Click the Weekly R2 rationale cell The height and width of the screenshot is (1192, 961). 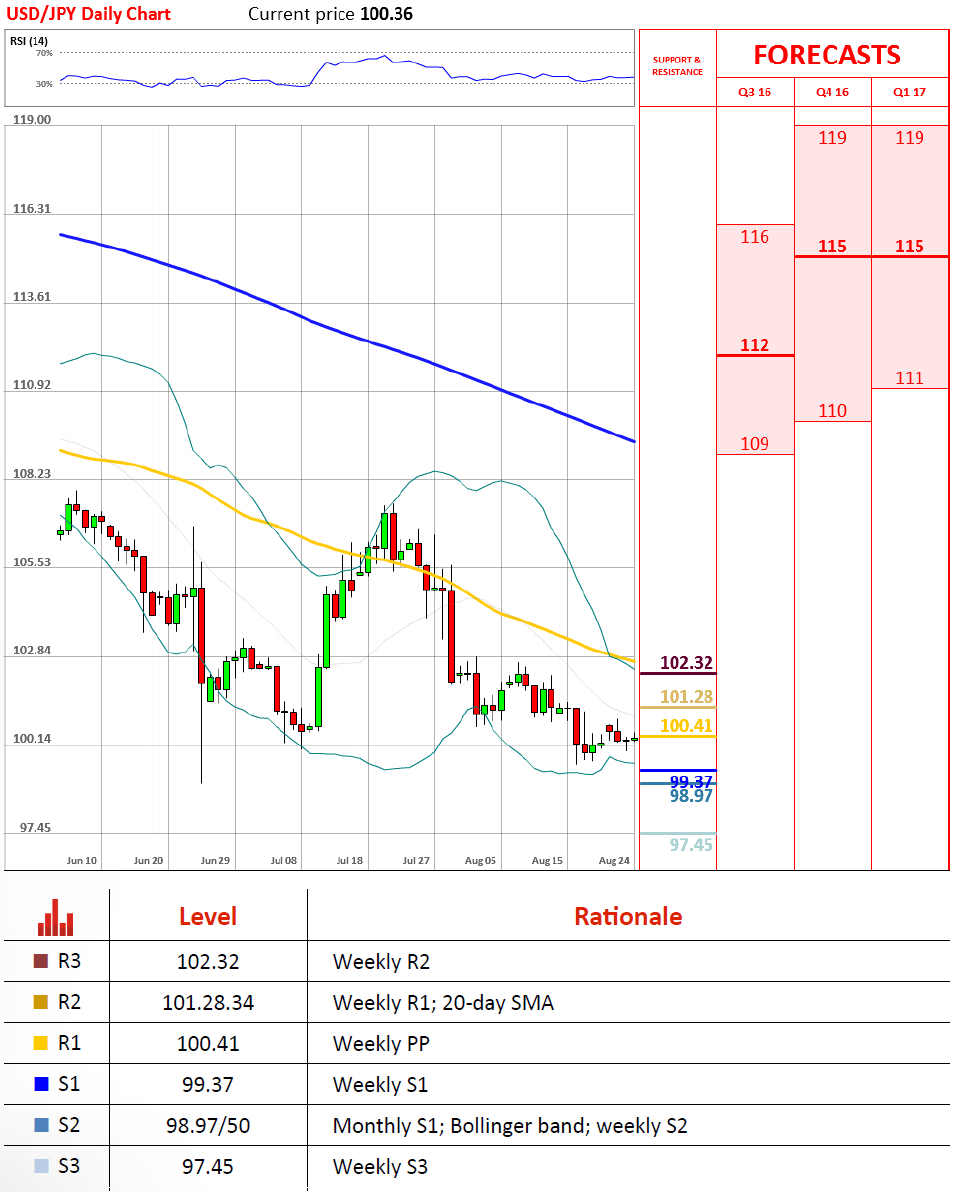[381, 962]
